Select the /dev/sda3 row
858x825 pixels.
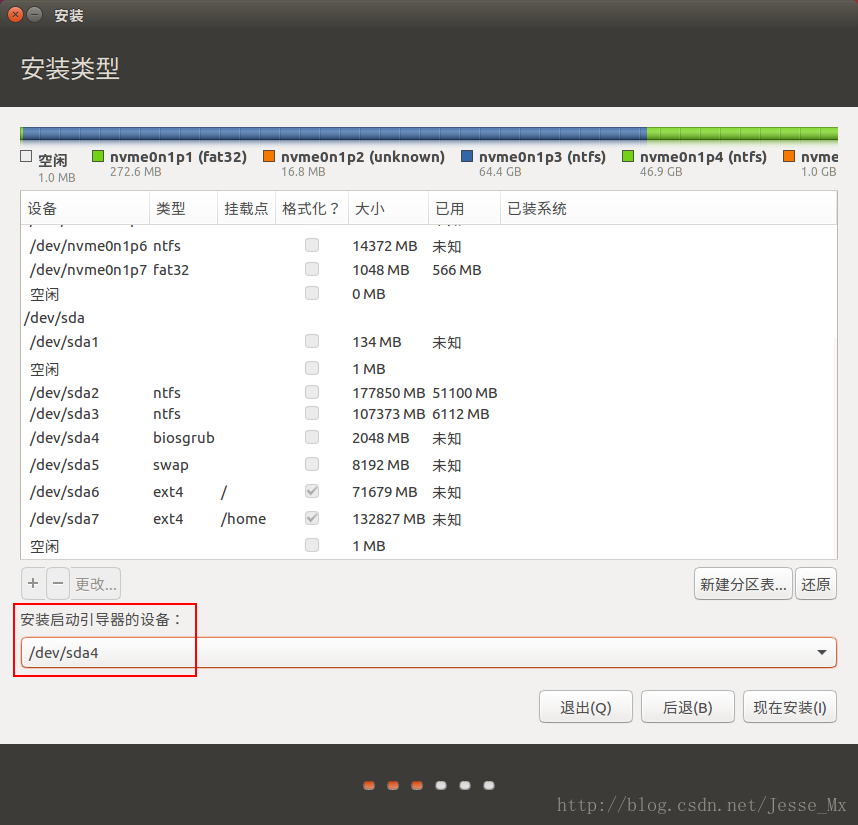(428, 414)
